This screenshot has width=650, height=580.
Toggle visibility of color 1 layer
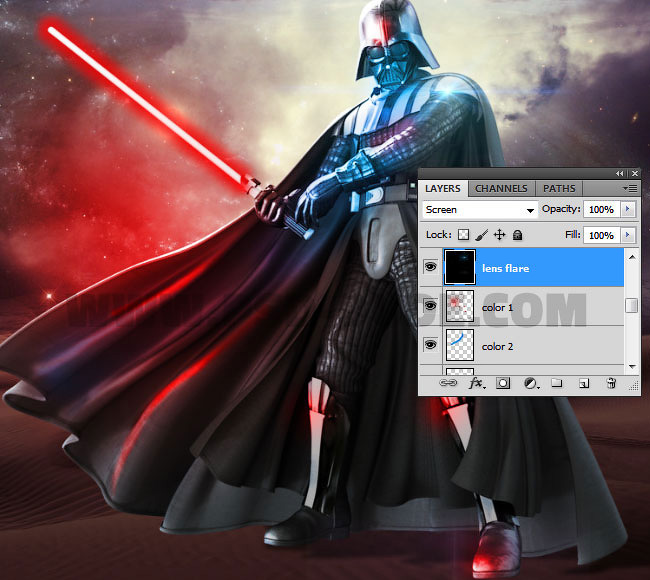pyautogui.click(x=430, y=307)
